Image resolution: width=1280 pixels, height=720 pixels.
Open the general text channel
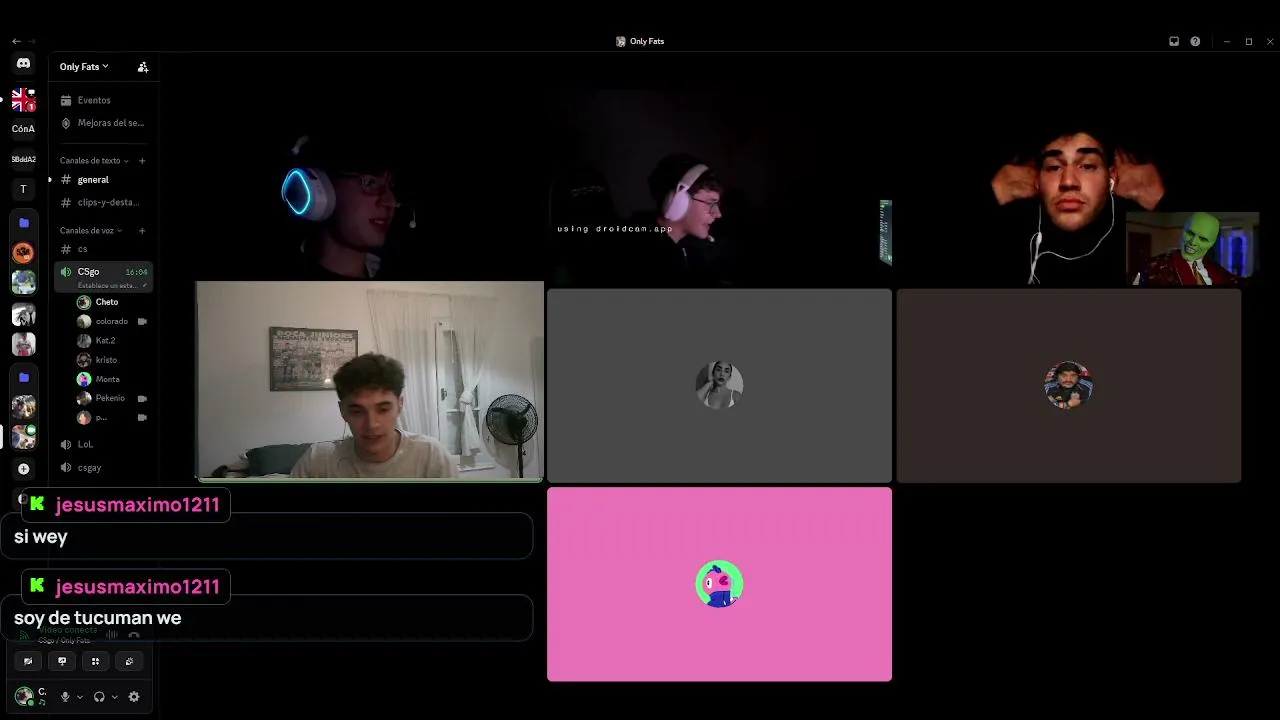[x=104, y=180]
